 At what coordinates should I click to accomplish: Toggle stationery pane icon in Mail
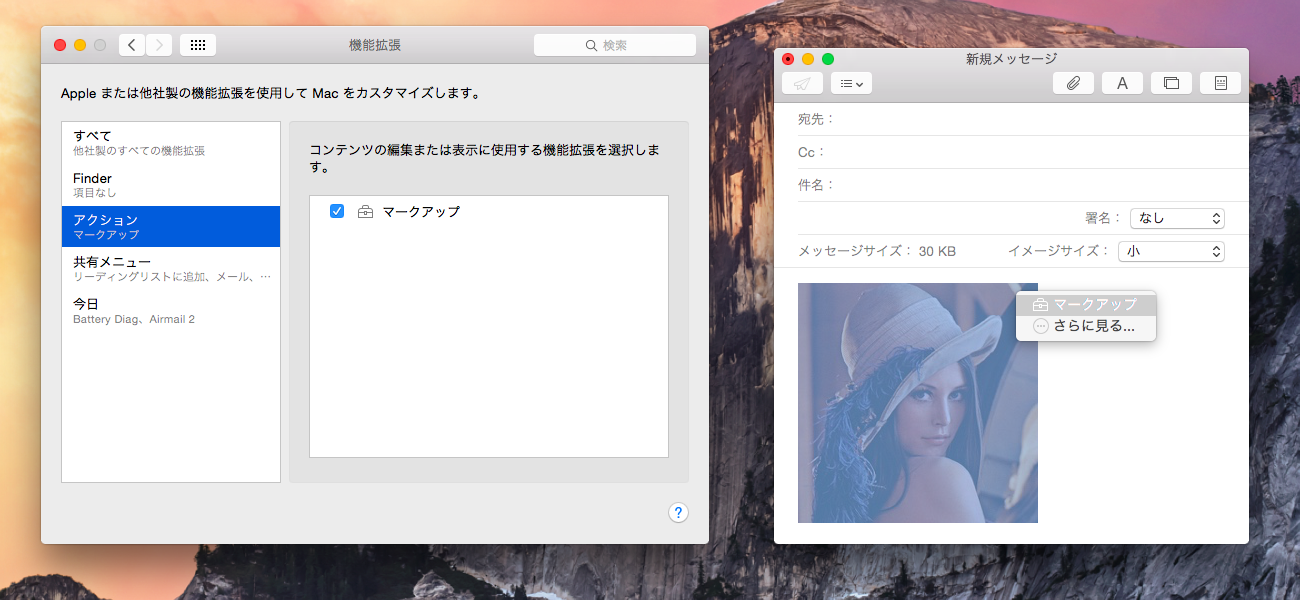tap(1220, 83)
